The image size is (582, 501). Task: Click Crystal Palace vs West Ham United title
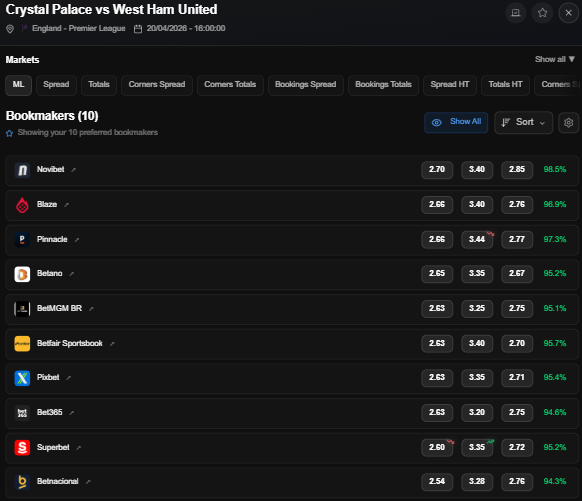coord(111,10)
